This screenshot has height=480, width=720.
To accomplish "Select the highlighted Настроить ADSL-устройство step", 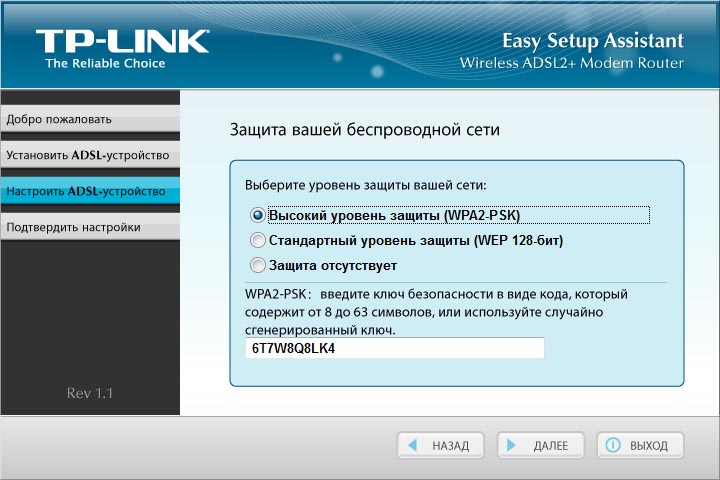I will [88, 190].
